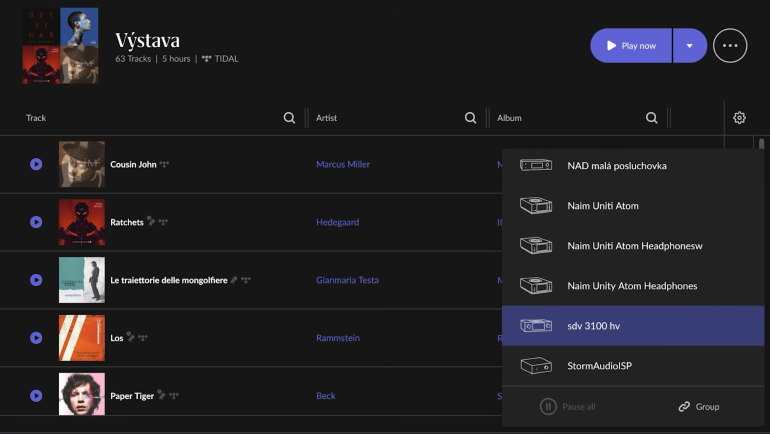Expand the Play now dropdown arrow
Viewport: 770px width, 434px height.
(689, 46)
